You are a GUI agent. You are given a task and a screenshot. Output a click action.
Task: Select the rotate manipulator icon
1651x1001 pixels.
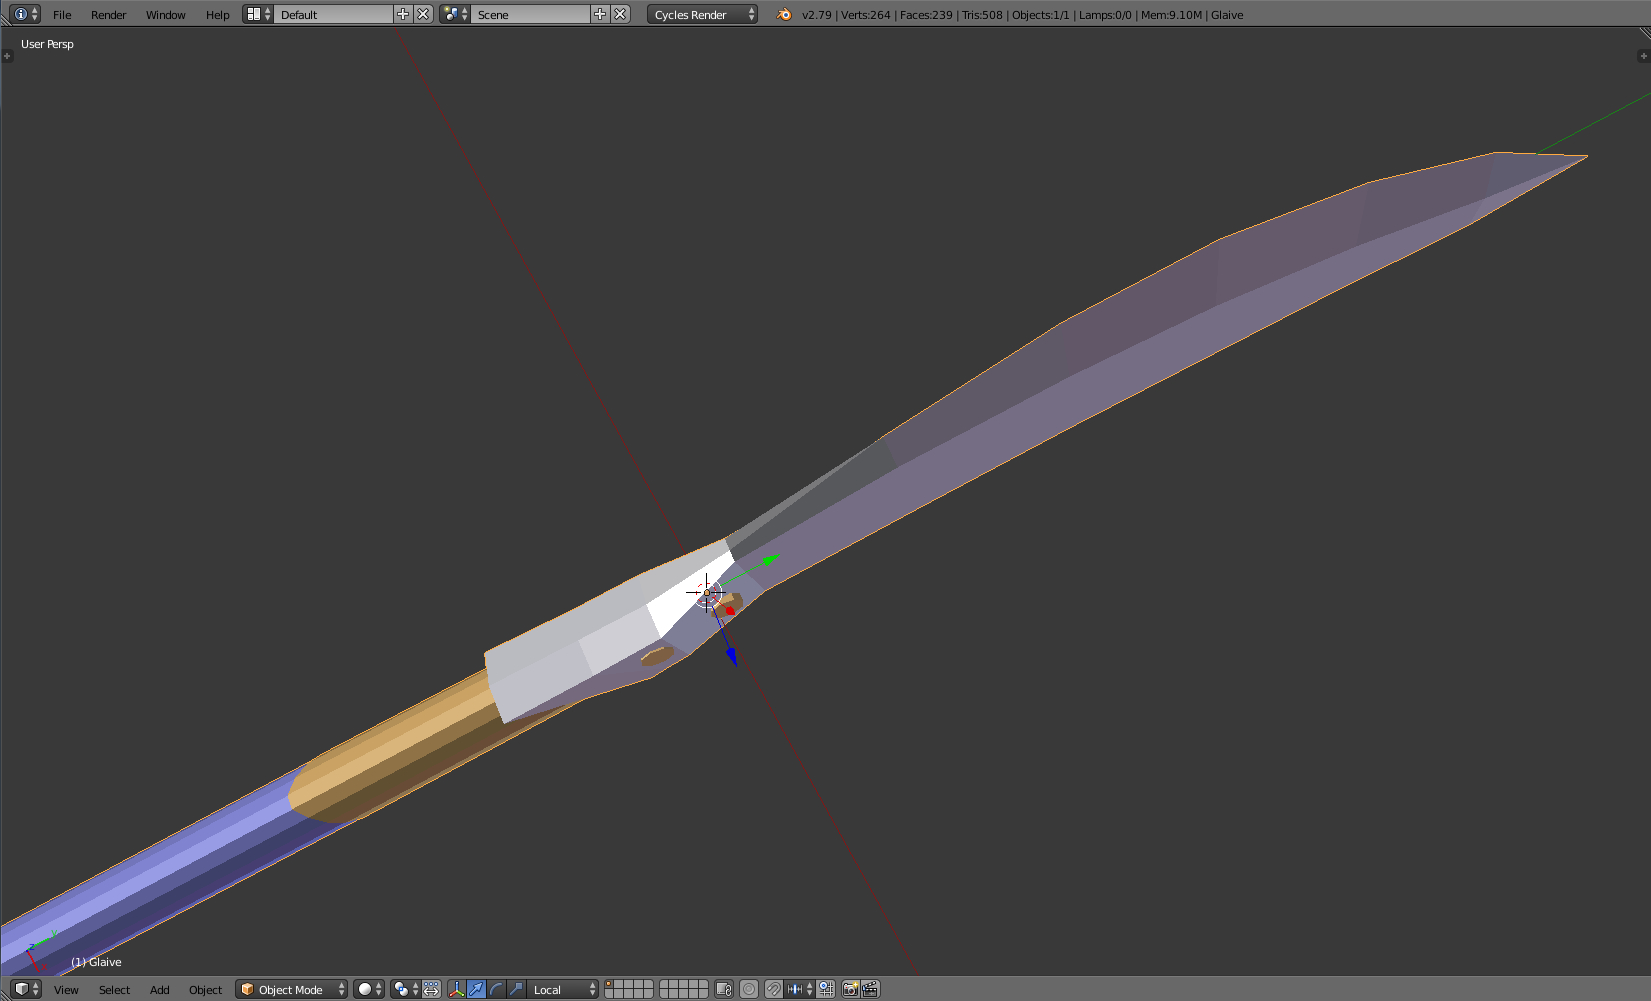(497, 989)
